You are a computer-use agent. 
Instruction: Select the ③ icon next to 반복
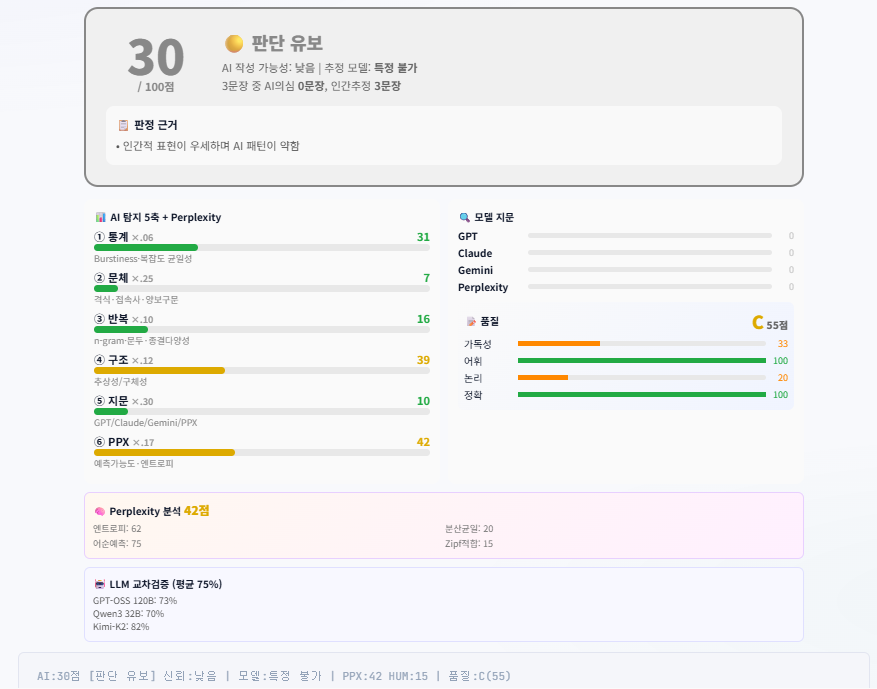point(101,318)
